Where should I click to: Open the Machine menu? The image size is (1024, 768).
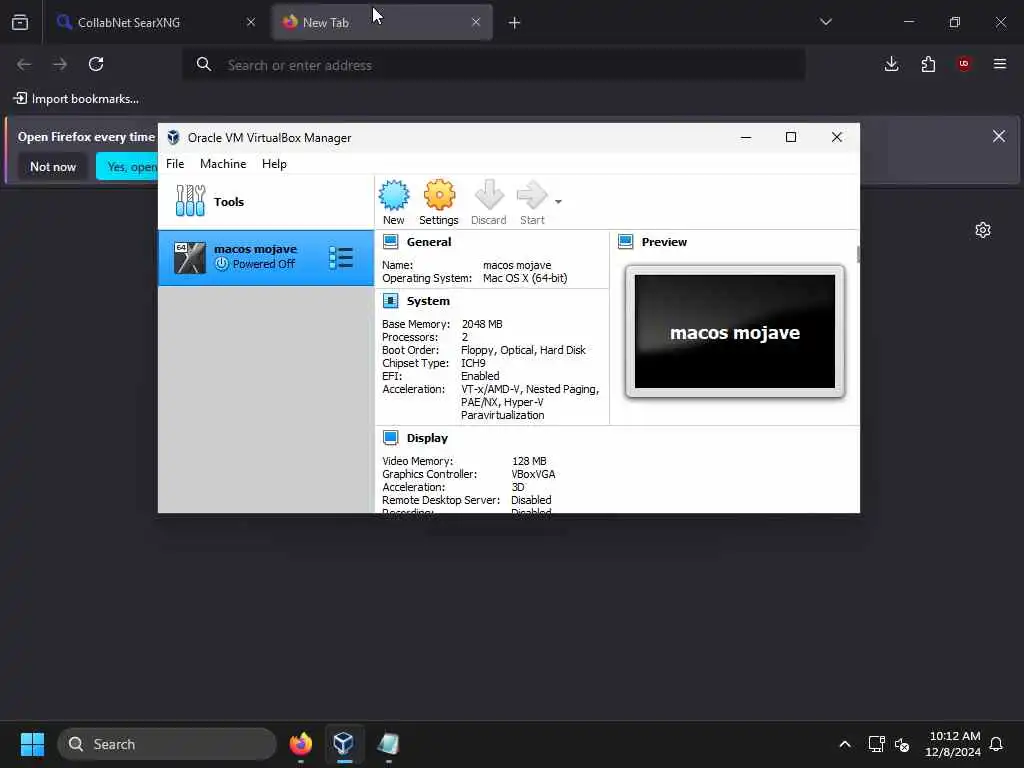(223, 164)
